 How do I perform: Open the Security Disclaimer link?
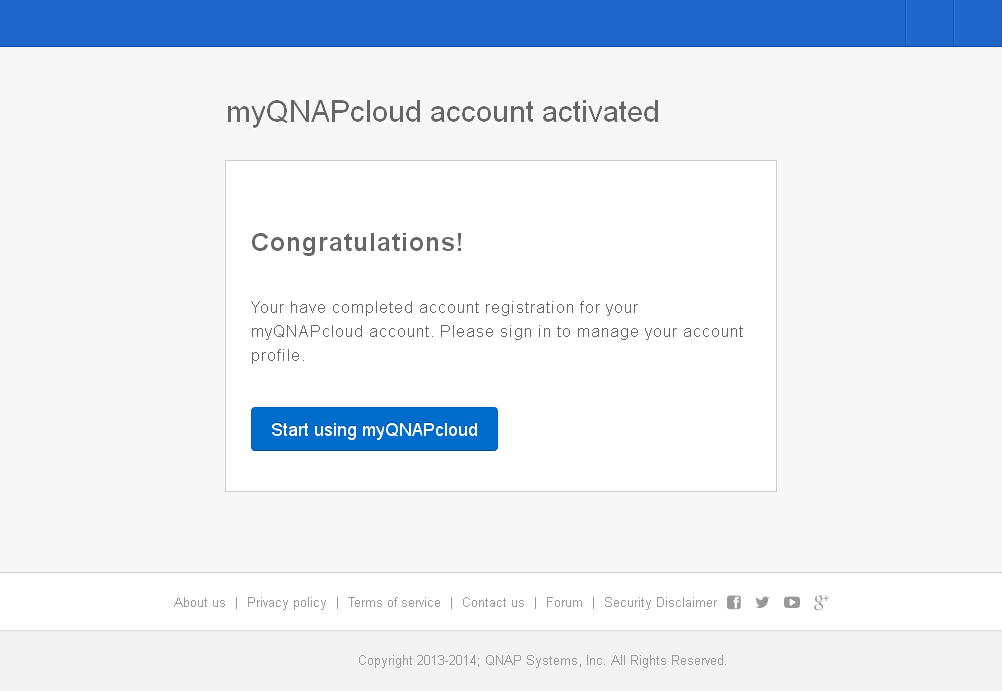point(660,603)
